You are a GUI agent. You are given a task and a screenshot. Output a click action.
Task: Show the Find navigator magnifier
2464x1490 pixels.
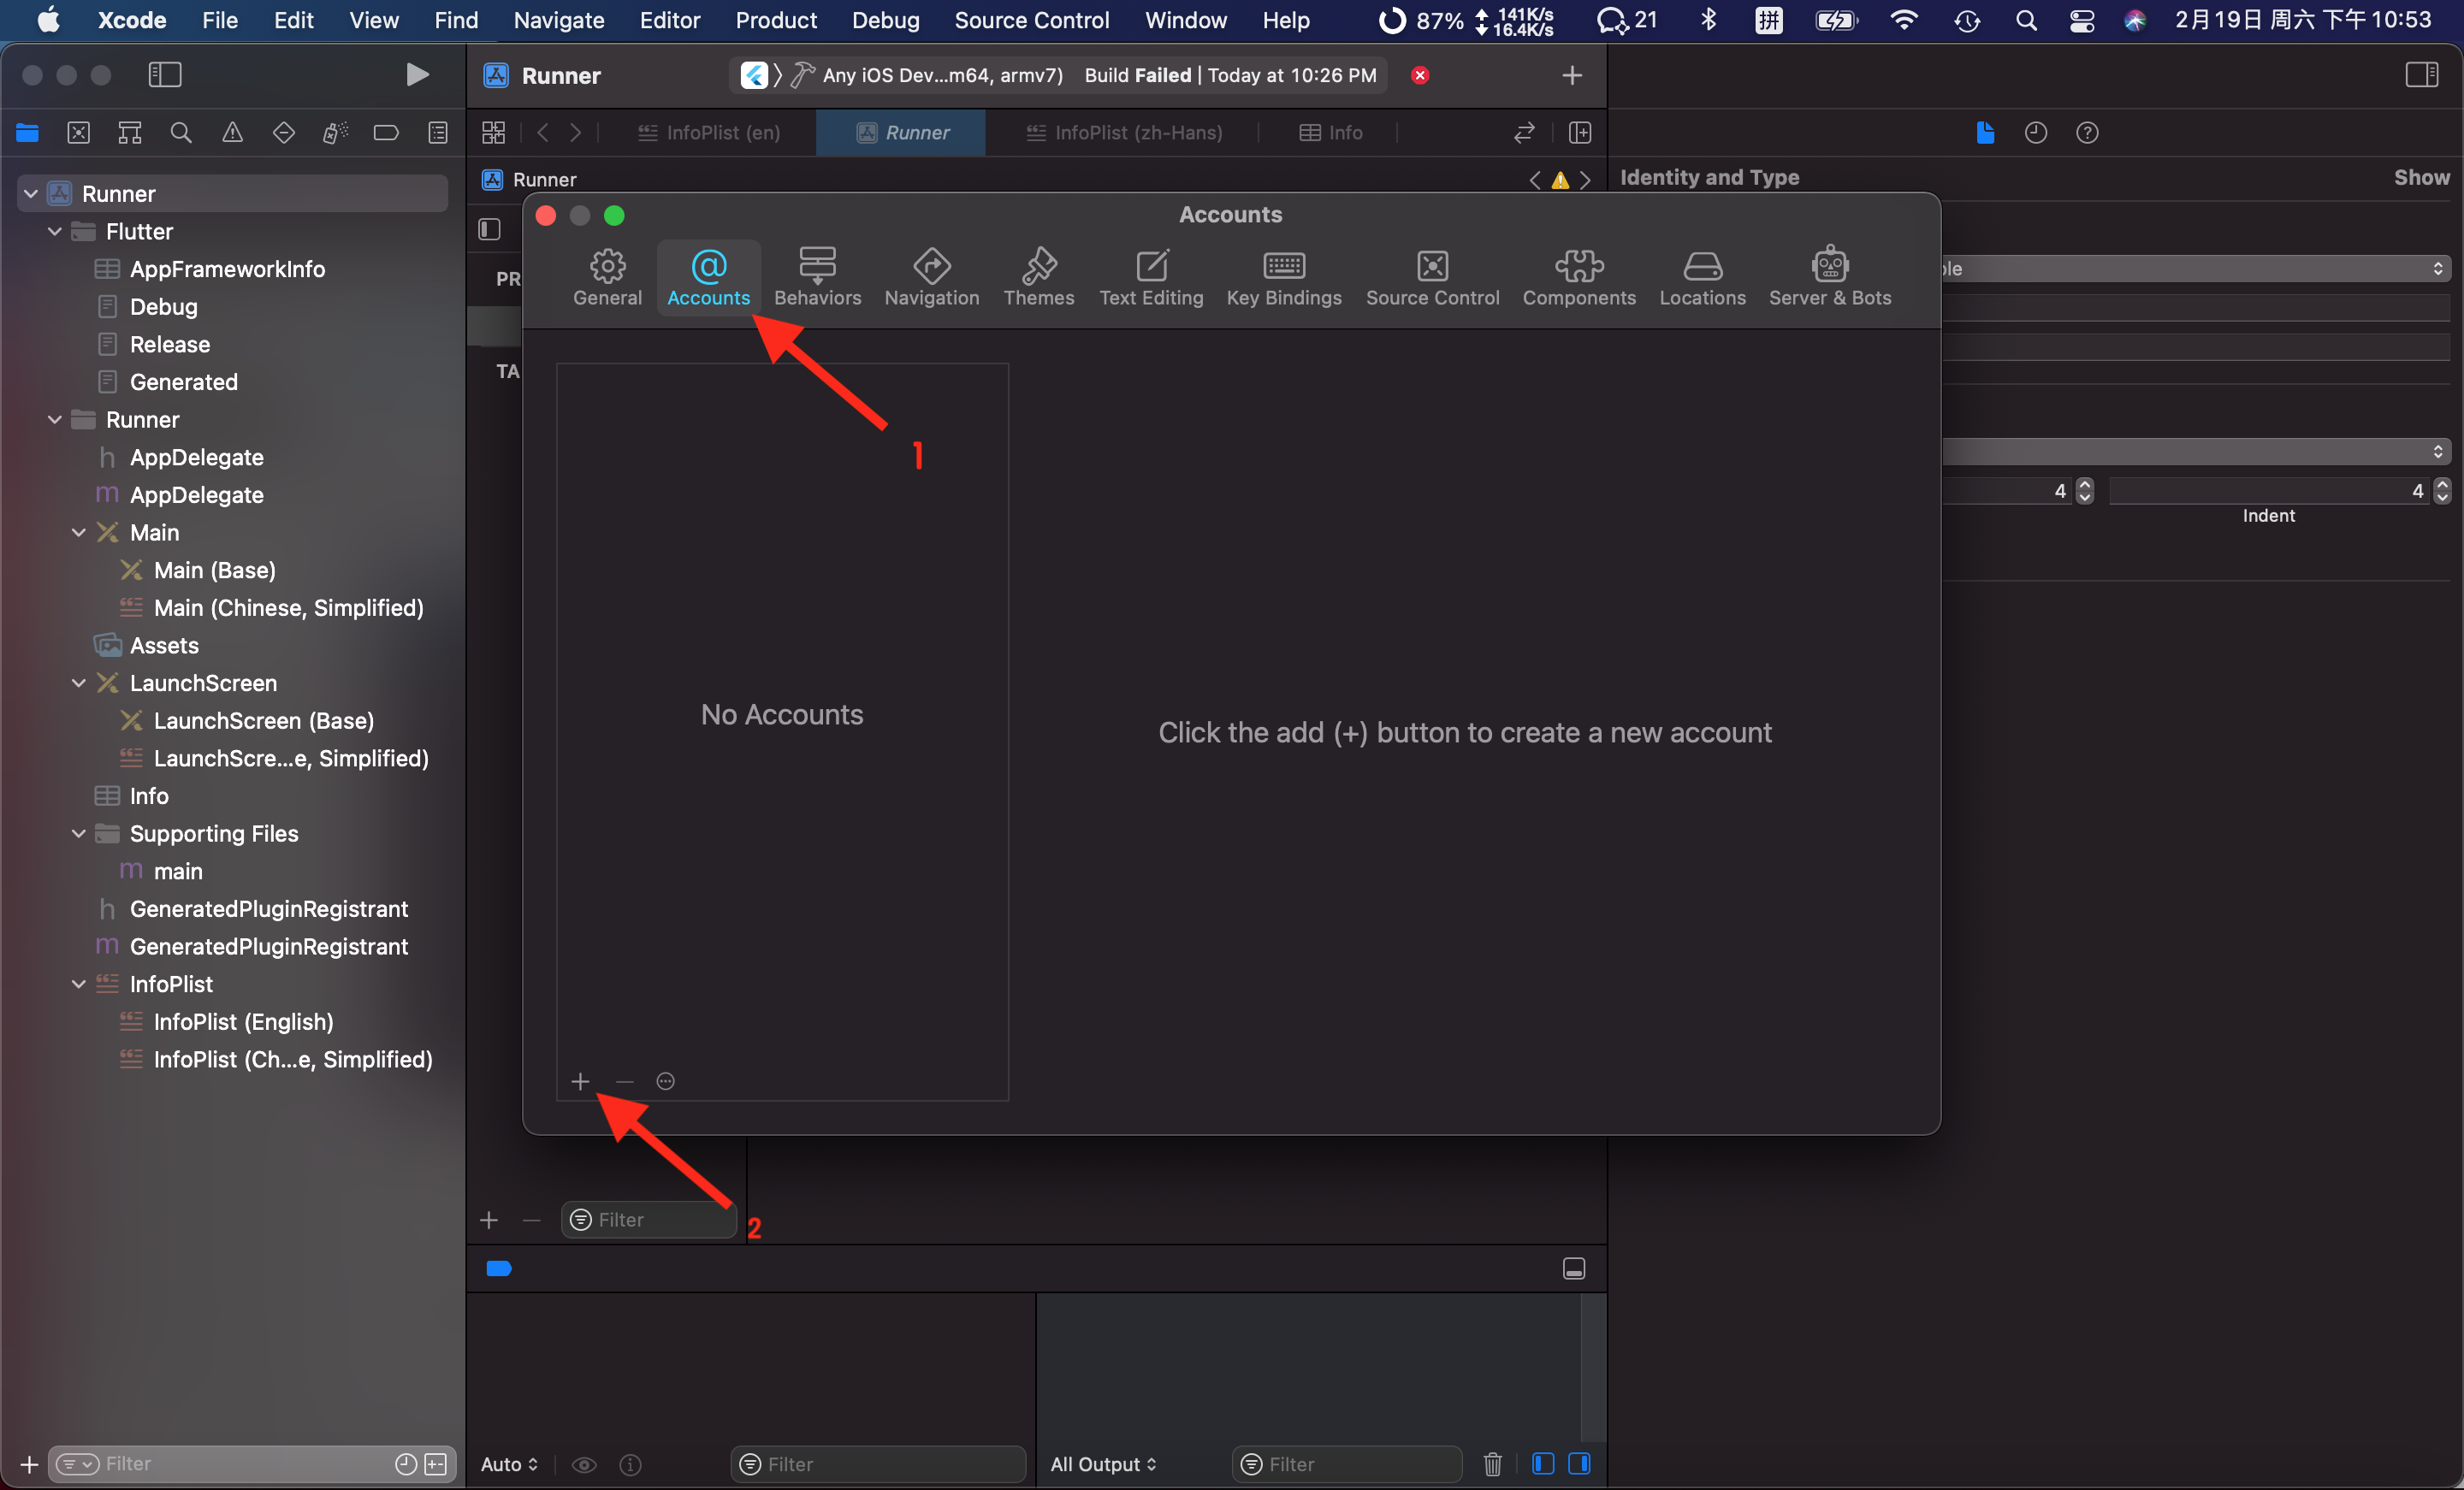click(x=181, y=132)
